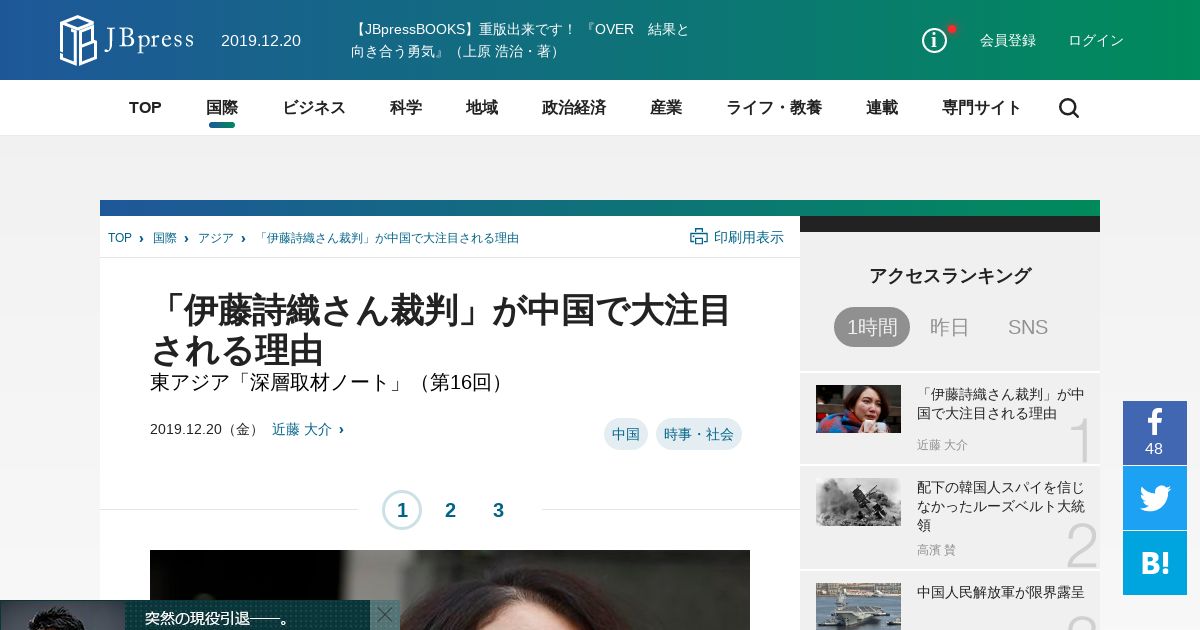Share article on Twitter
The height and width of the screenshot is (630, 1200).
click(x=1155, y=498)
